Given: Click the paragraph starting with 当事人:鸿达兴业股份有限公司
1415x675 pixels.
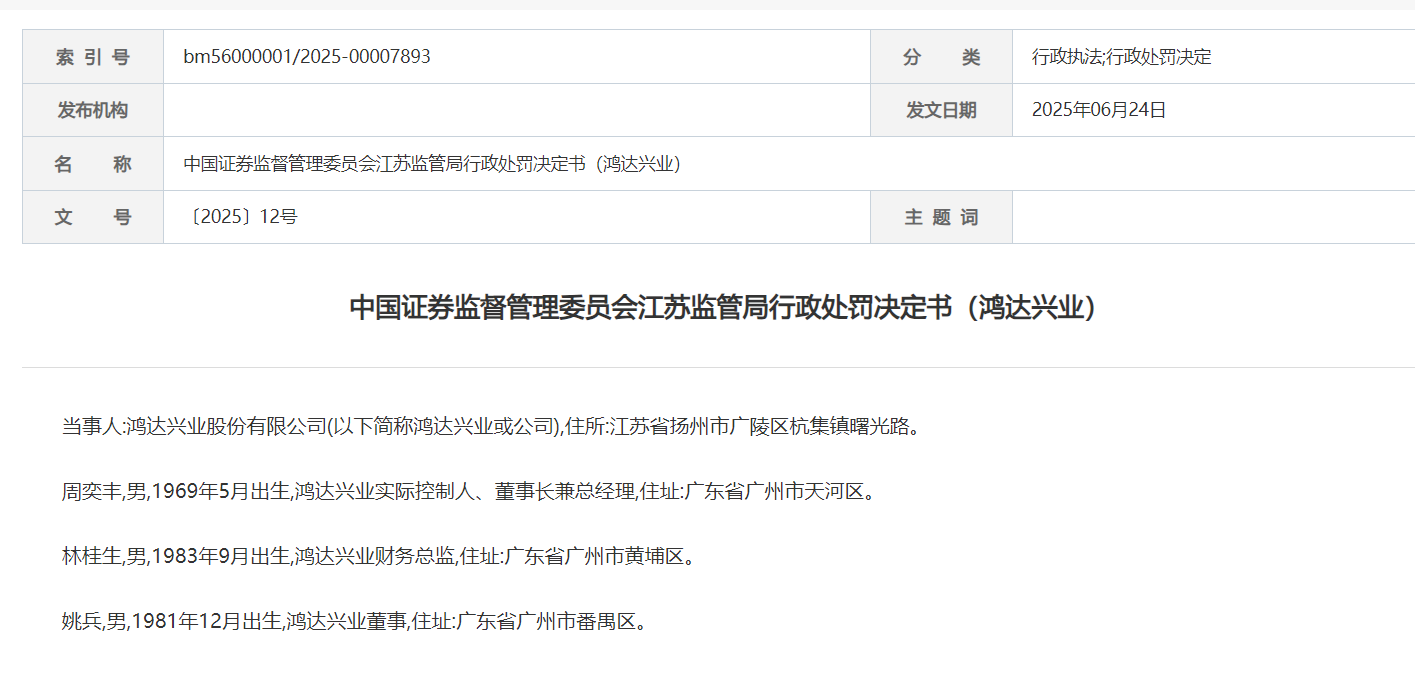Looking at the screenshot, I should click(x=490, y=427).
